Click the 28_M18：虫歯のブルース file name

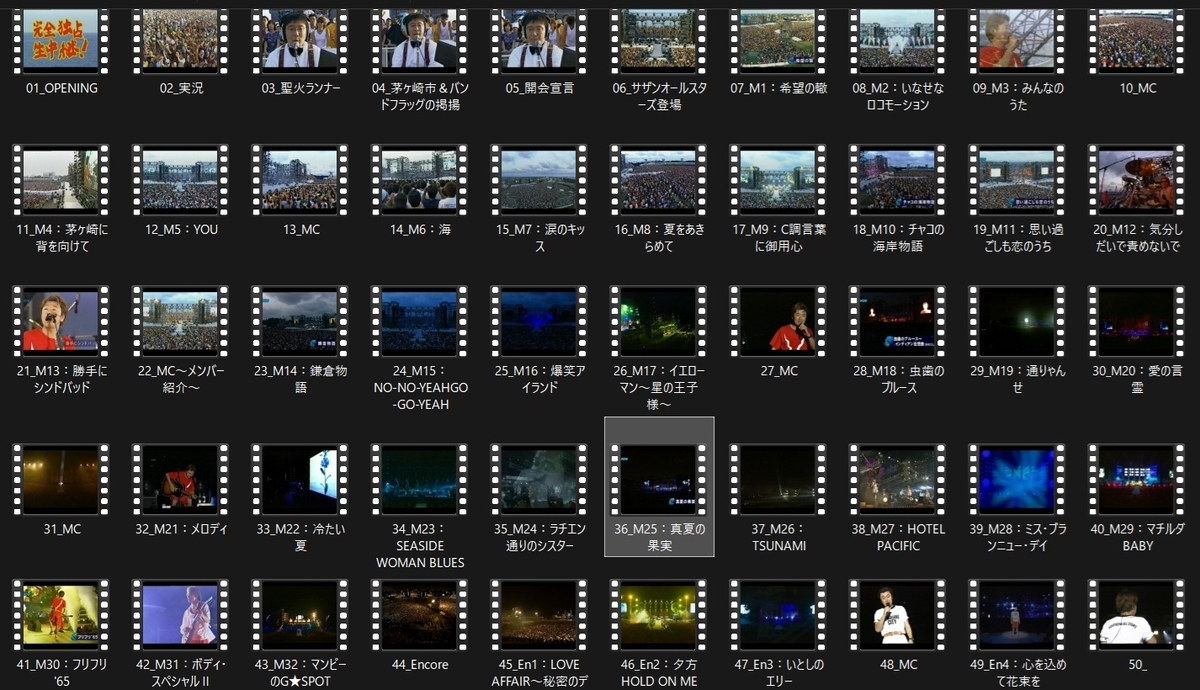tap(898, 379)
